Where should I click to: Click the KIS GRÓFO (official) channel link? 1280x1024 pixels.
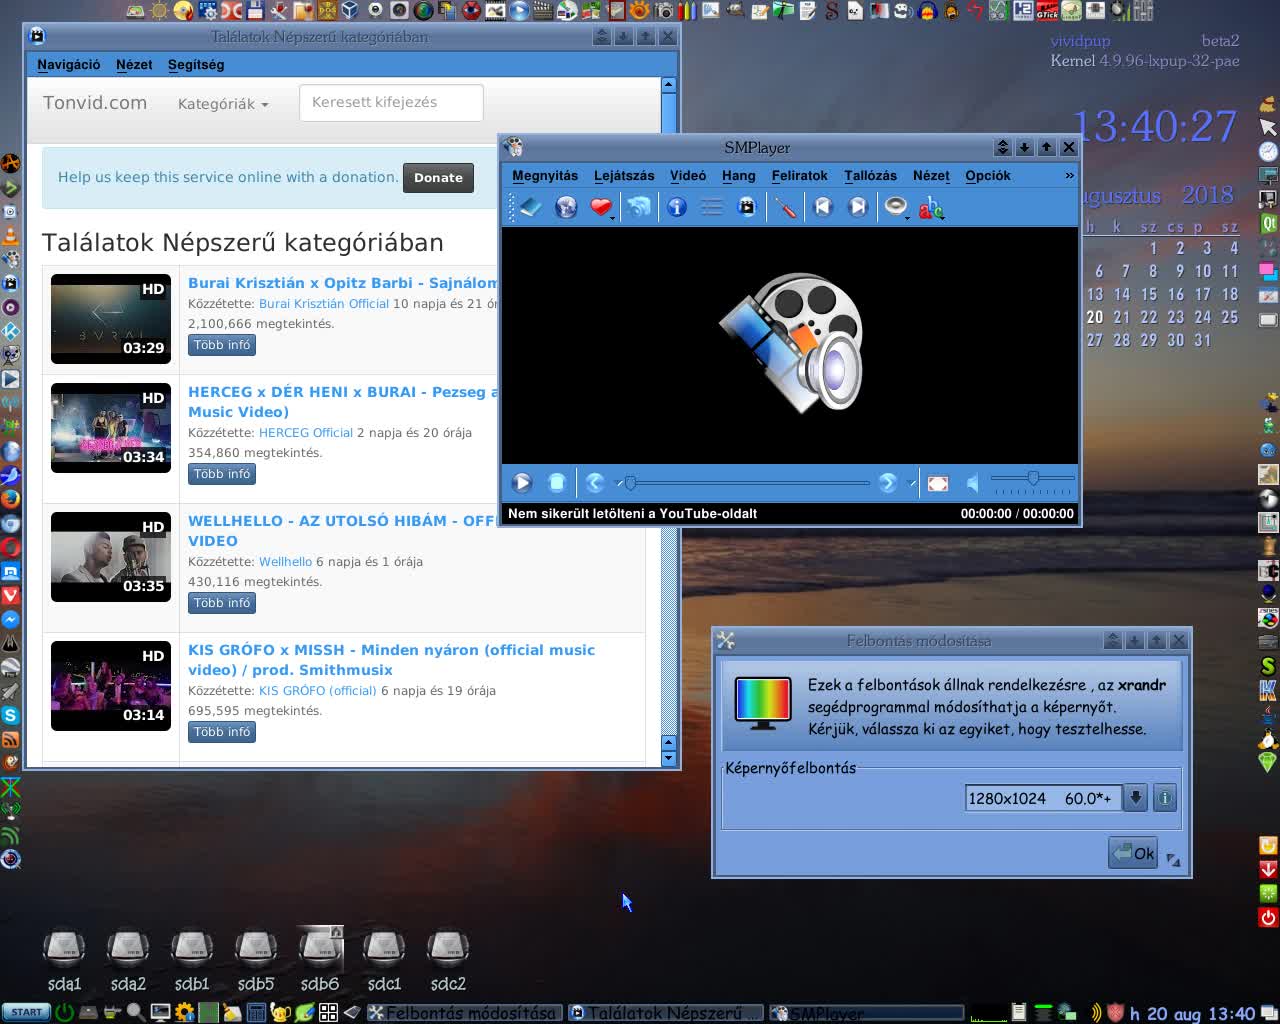coord(318,691)
